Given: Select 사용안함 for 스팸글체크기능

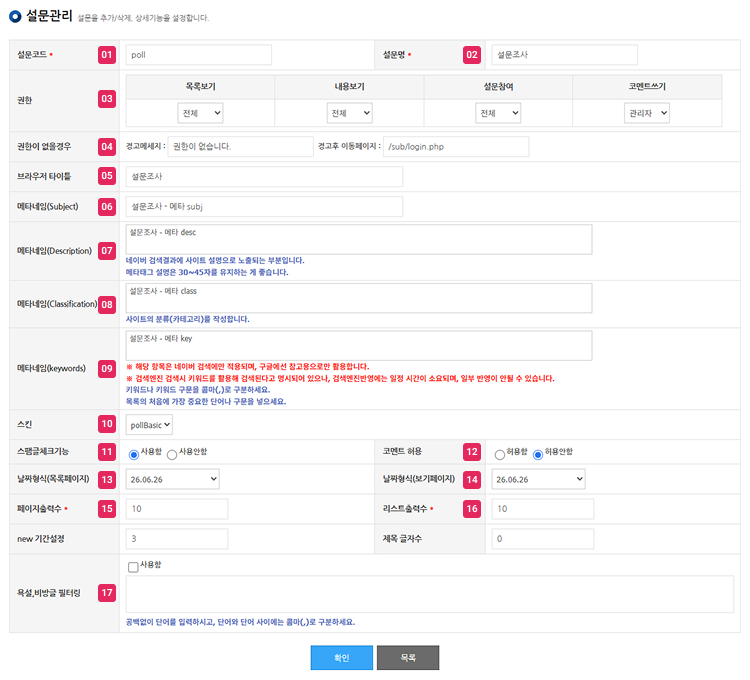Looking at the screenshot, I should pos(172,455).
